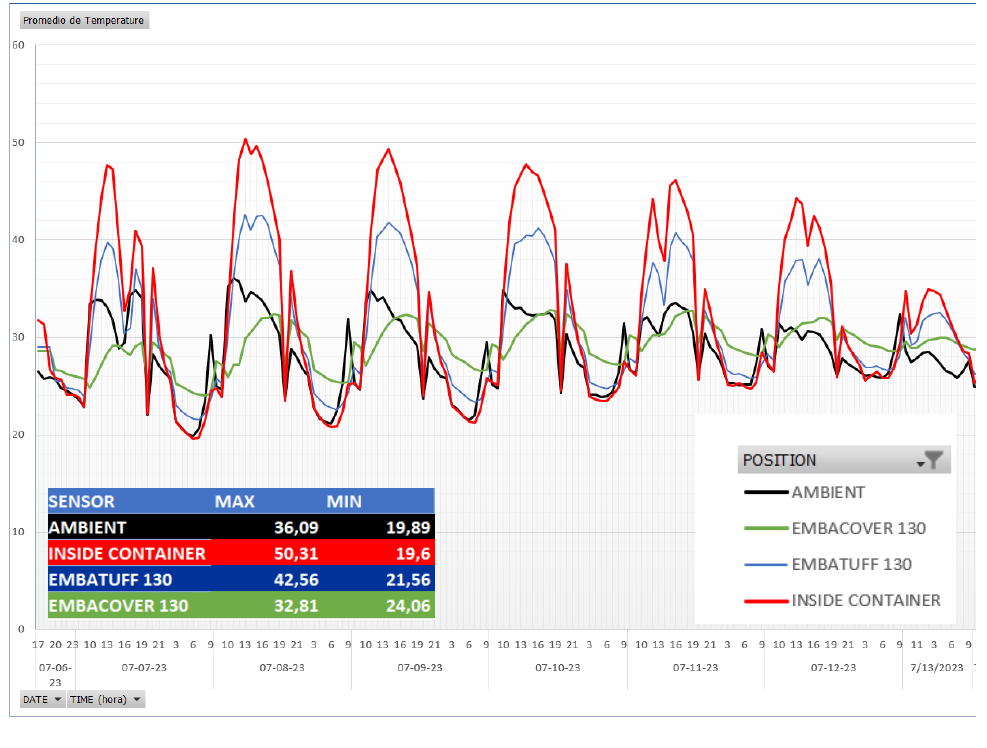Click the INSIDE CONTAINER legend label

click(x=866, y=601)
